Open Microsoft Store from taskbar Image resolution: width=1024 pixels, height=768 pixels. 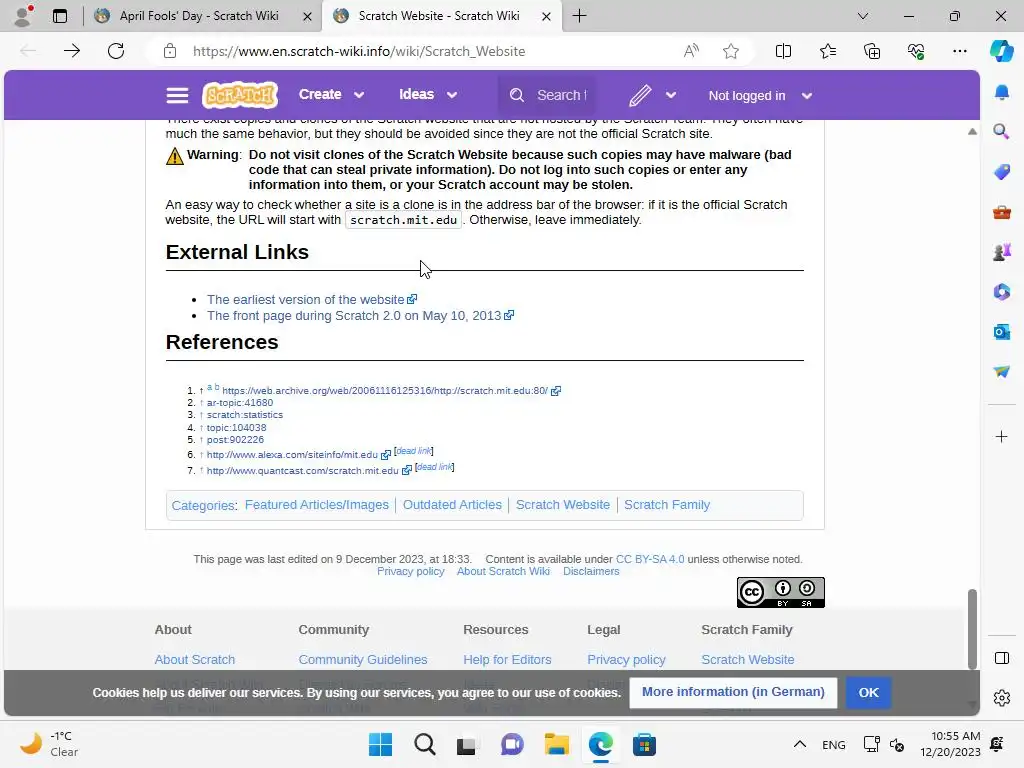pyautogui.click(x=644, y=744)
